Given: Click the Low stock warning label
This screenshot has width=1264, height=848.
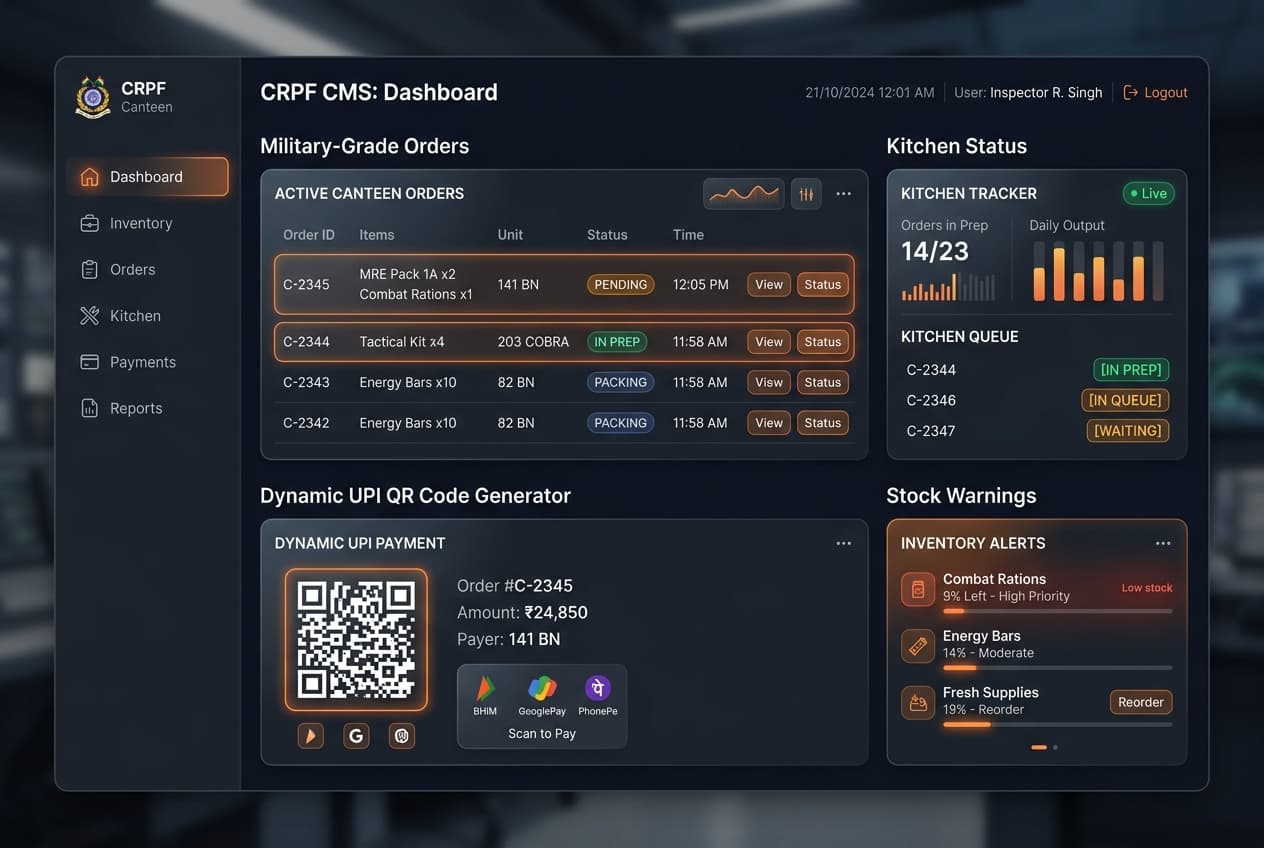Looking at the screenshot, I should 1147,588.
